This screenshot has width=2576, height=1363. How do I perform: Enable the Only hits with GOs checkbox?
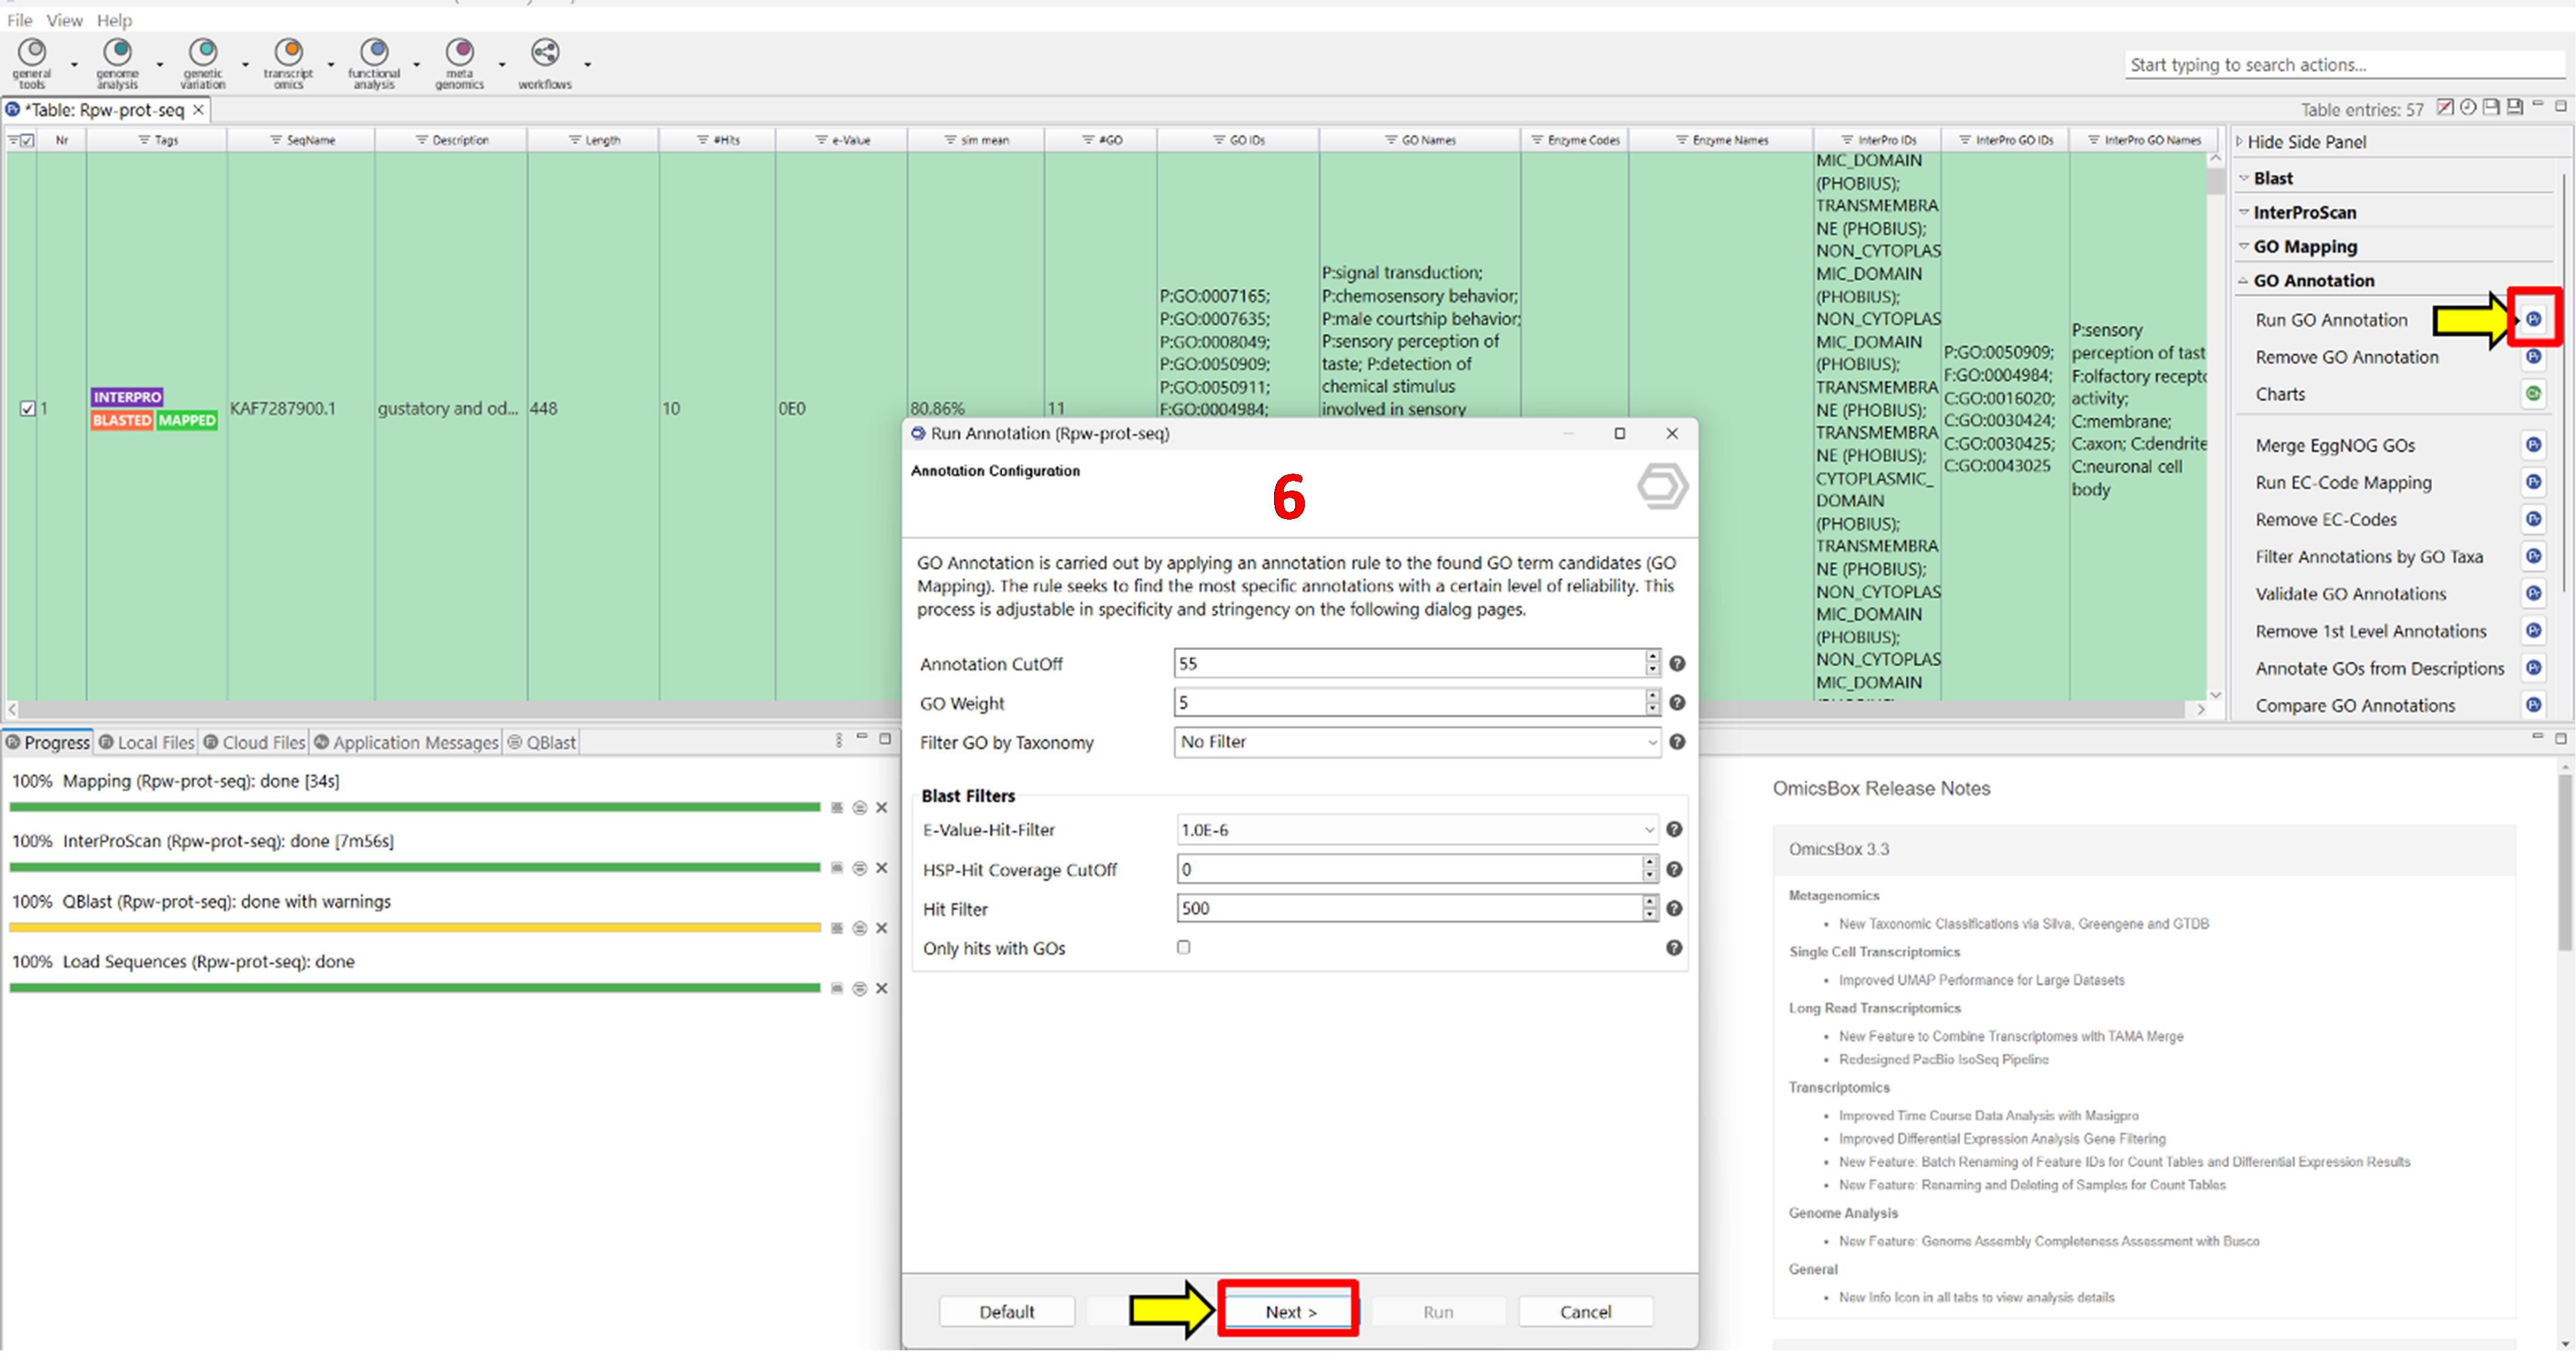(x=1184, y=947)
